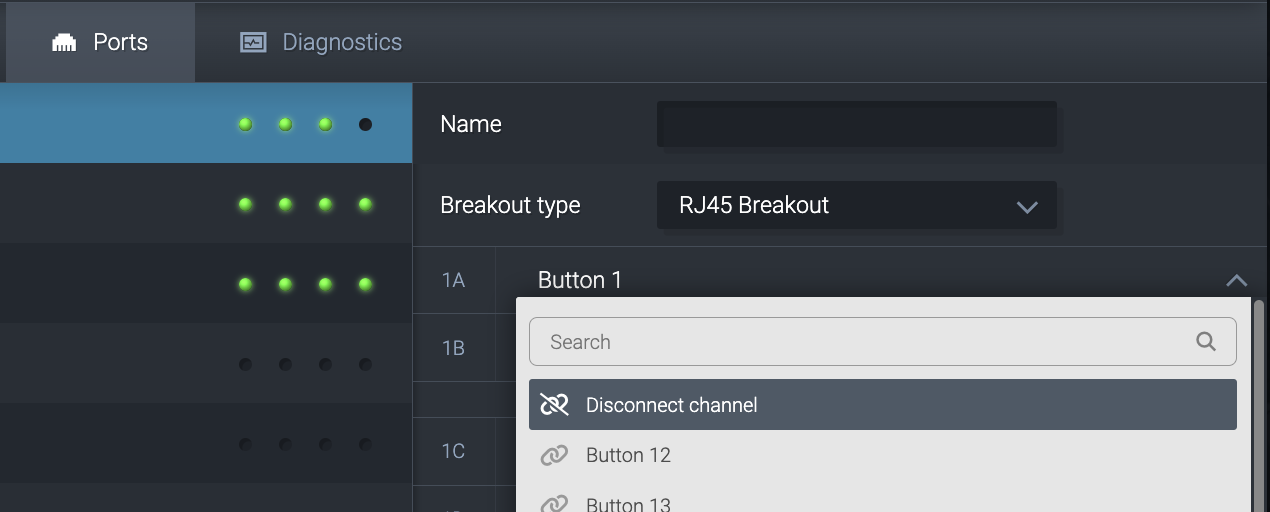
Task: Click into the channel Search field
Action: tap(860, 342)
